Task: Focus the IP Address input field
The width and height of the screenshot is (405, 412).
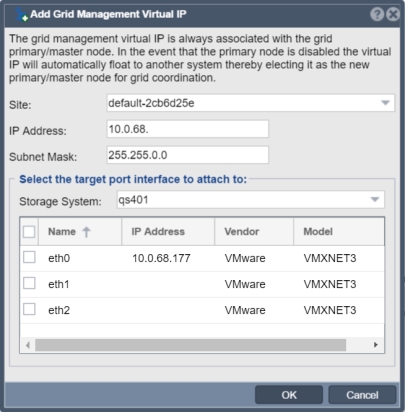Action: click(188, 129)
